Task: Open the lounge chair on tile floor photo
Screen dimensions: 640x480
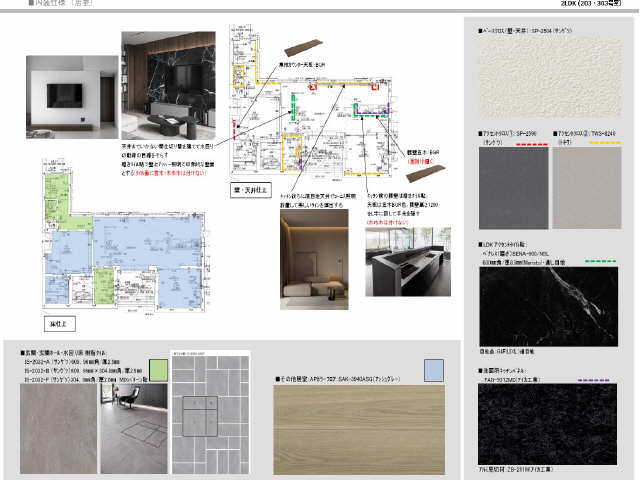Action: tap(134, 429)
